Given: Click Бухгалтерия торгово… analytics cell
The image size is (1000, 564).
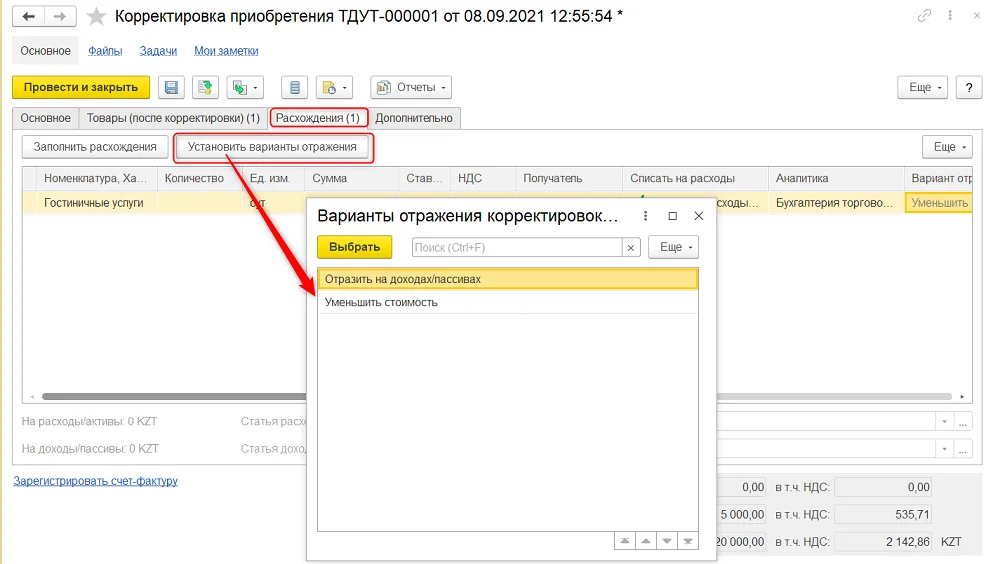Looking at the screenshot, I should [834, 203].
